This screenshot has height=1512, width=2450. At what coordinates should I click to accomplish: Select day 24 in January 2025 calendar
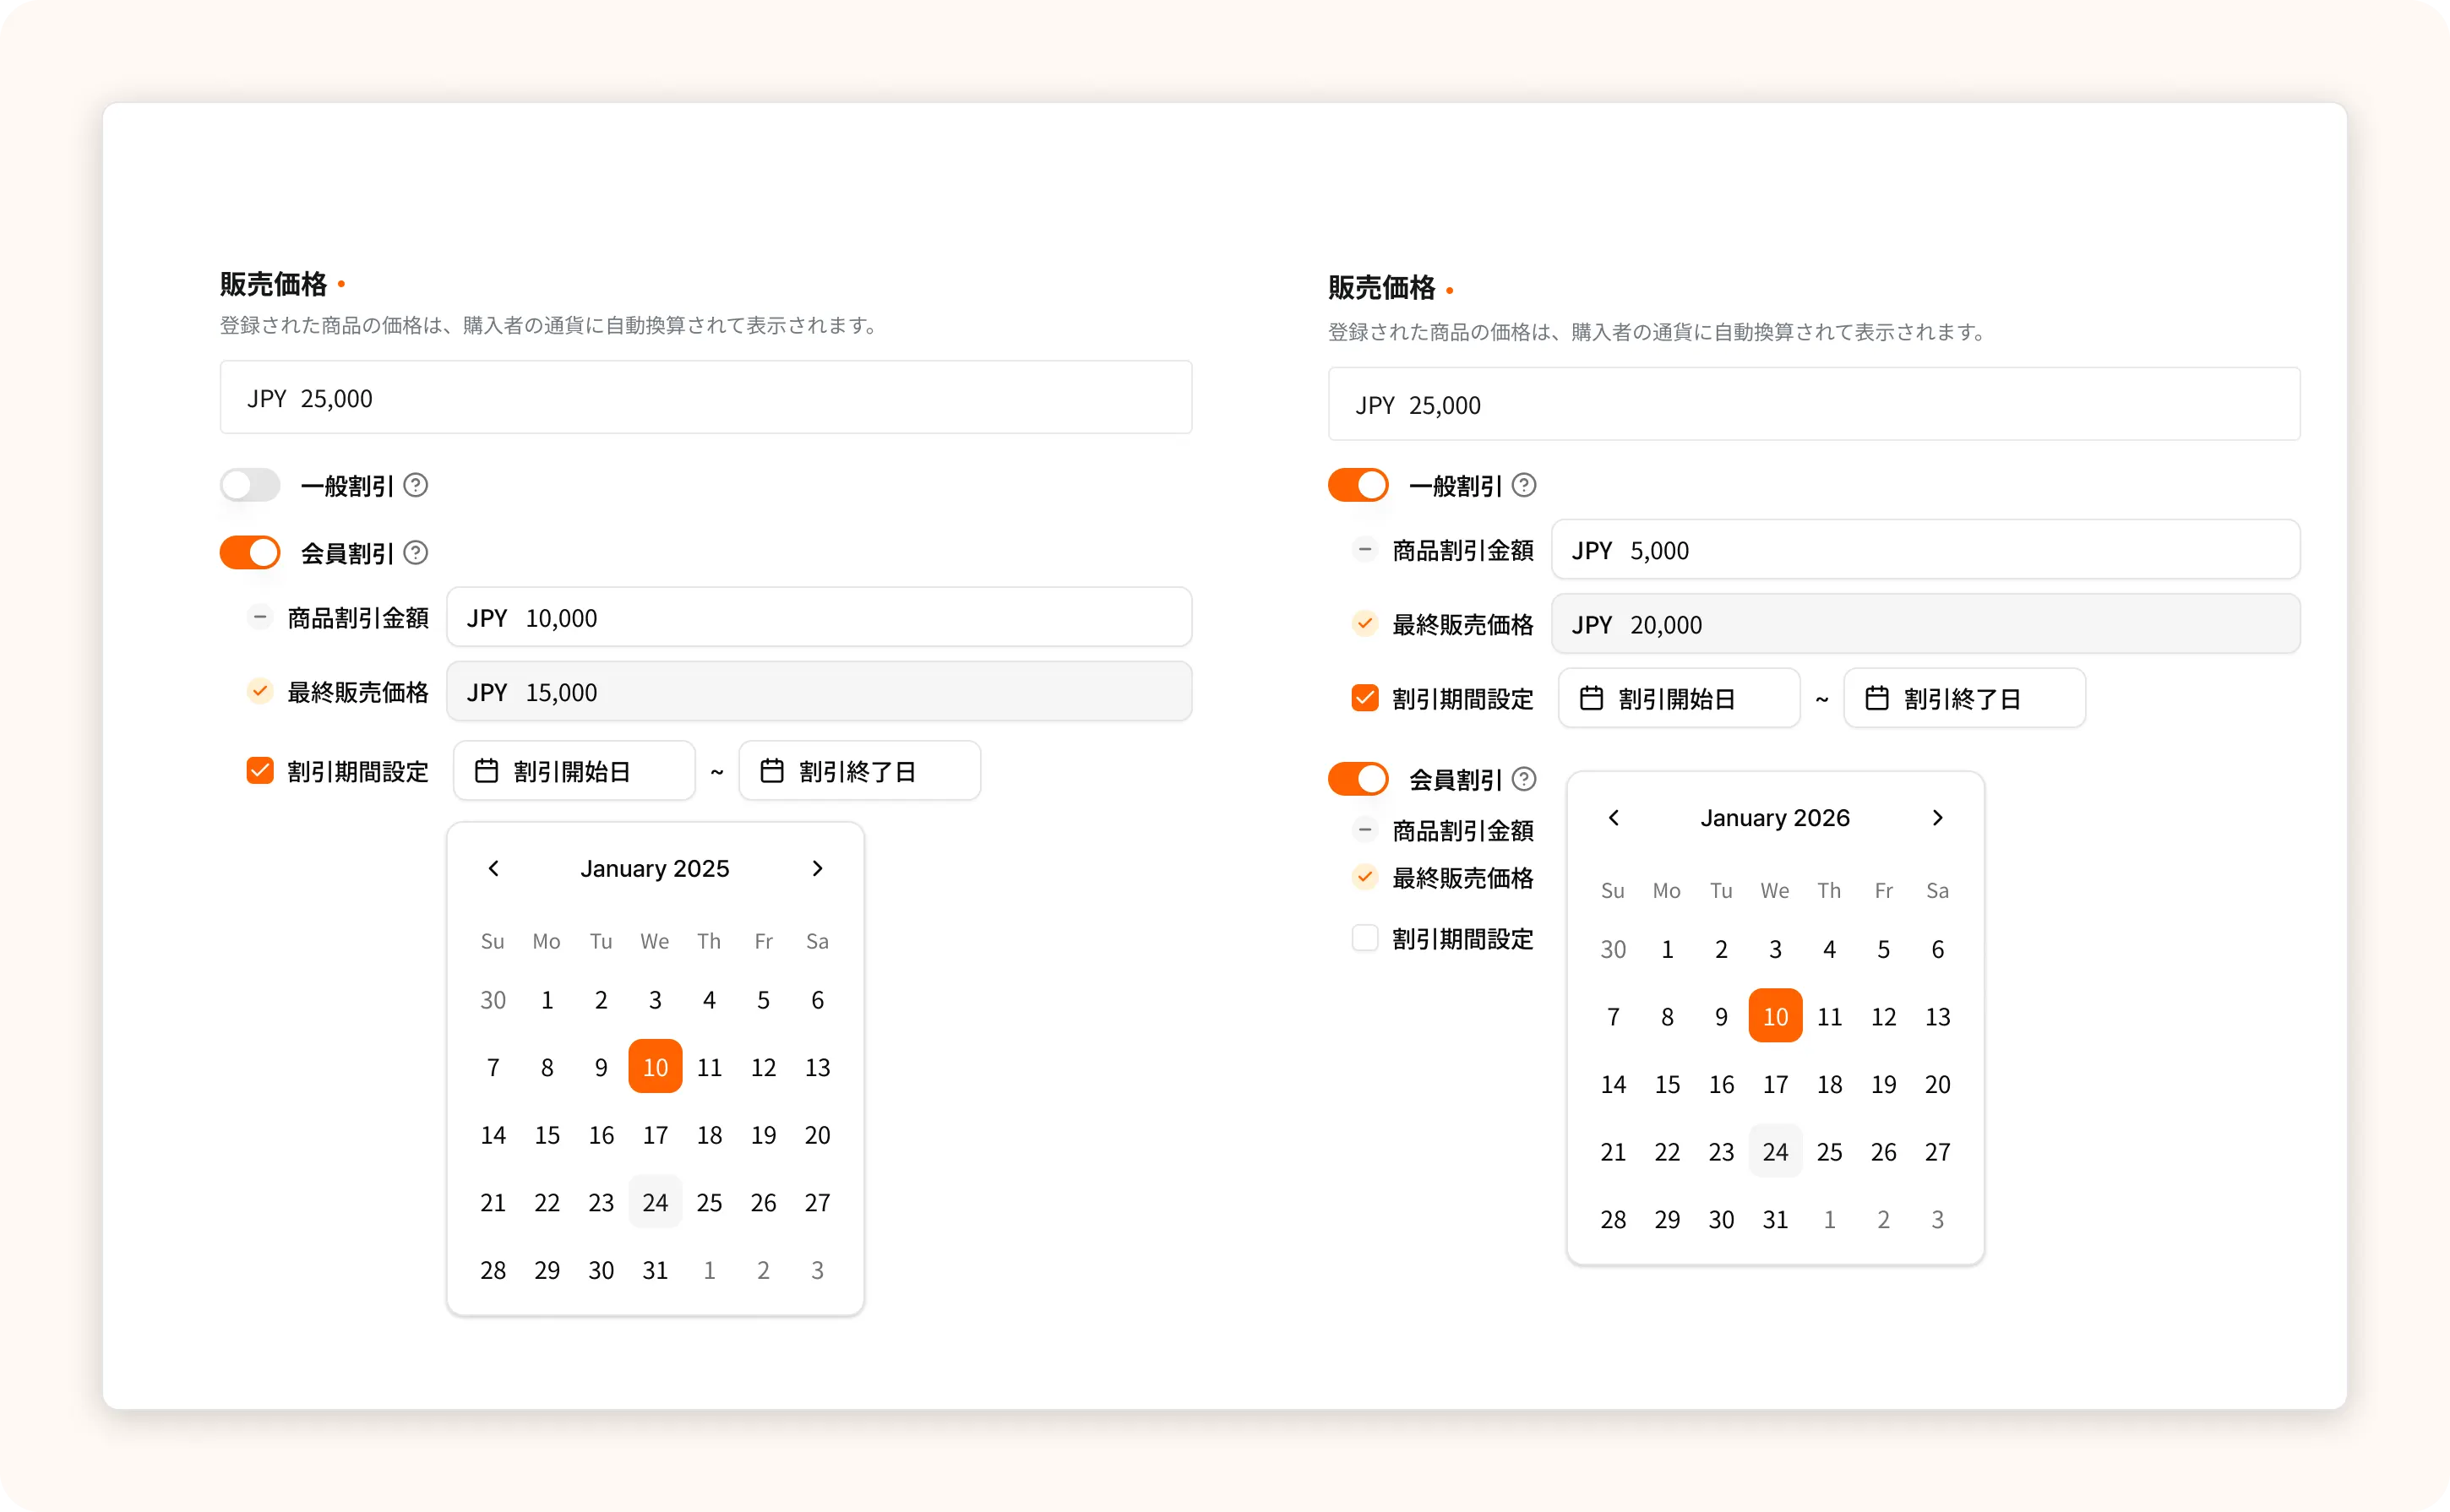[655, 1202]
